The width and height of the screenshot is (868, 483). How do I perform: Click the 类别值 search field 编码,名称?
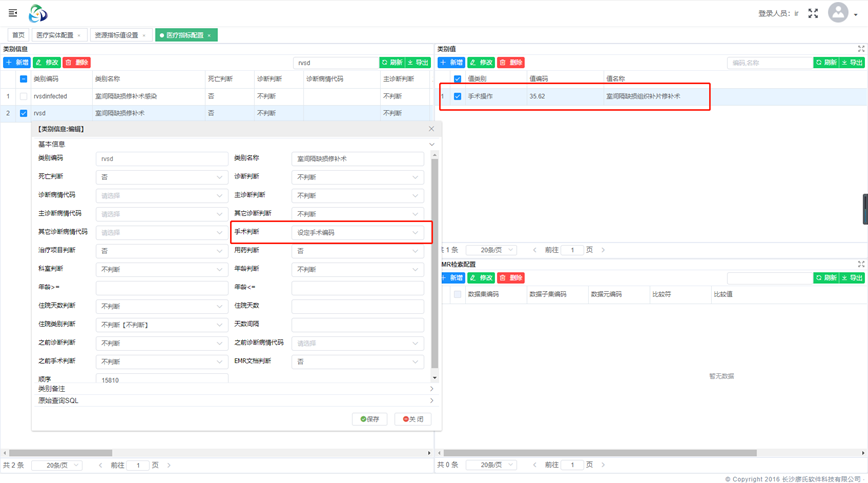tap(769, 63)
